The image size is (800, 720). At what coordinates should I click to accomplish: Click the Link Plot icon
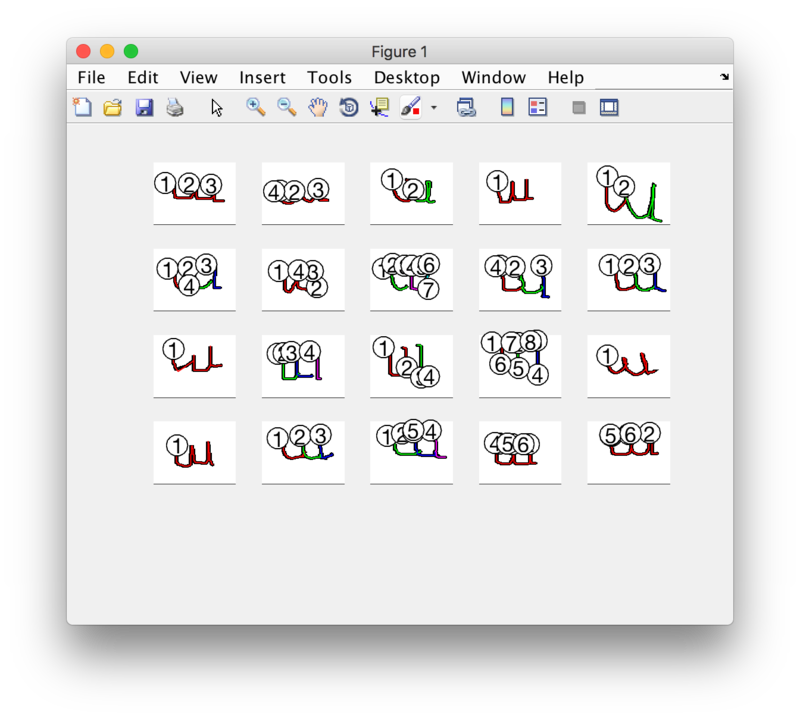(x=466, y=108)
